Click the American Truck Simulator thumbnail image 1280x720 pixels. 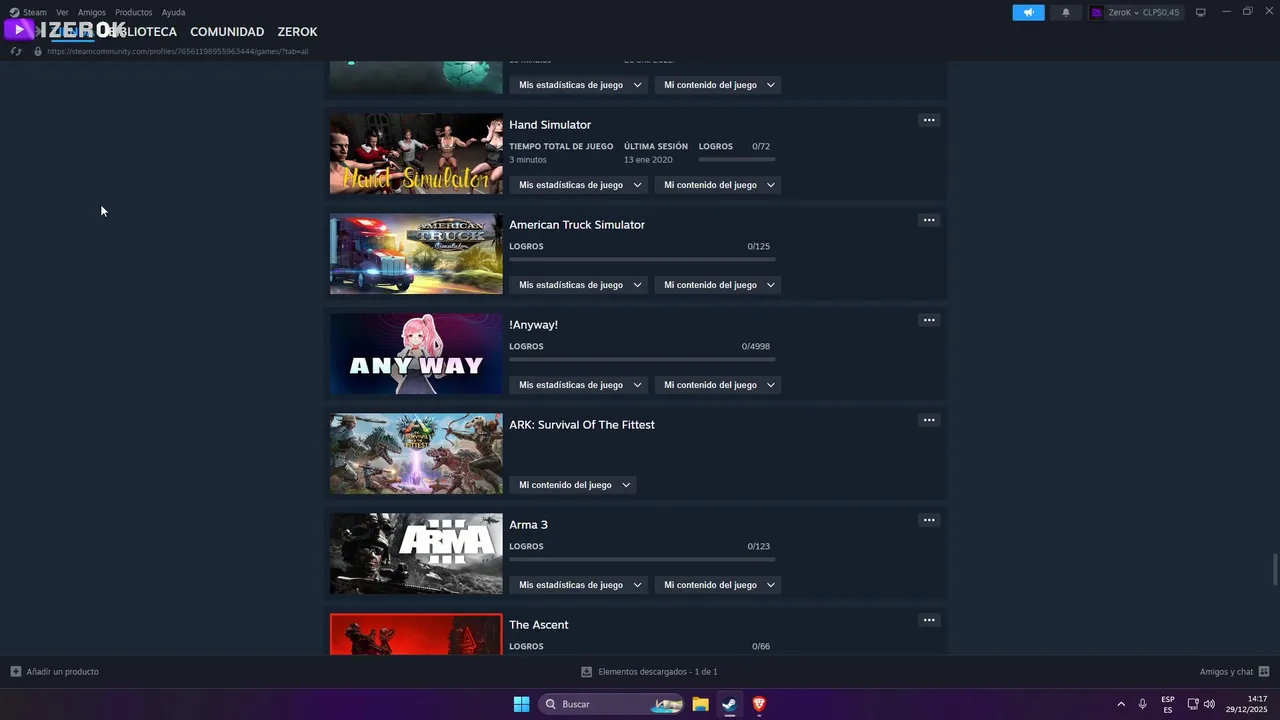pos(416,254)
